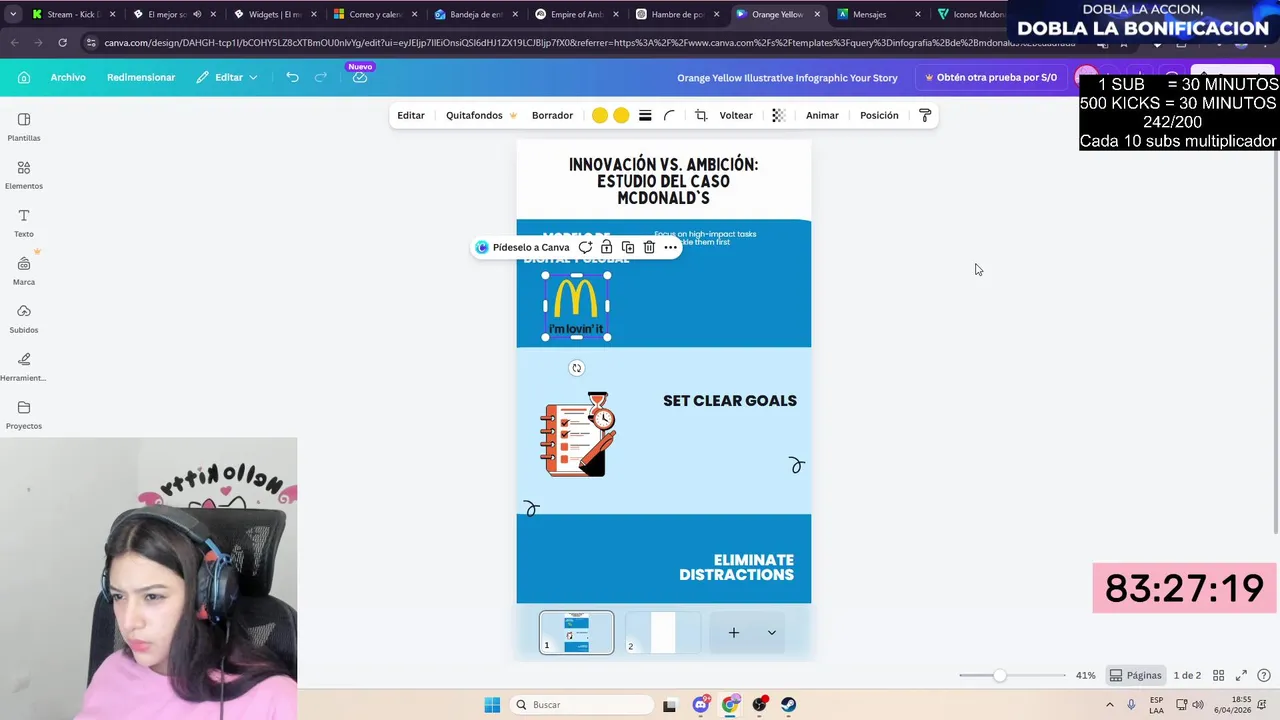
Task: Show hidden system tray icons
Action: click(1109, 705)
